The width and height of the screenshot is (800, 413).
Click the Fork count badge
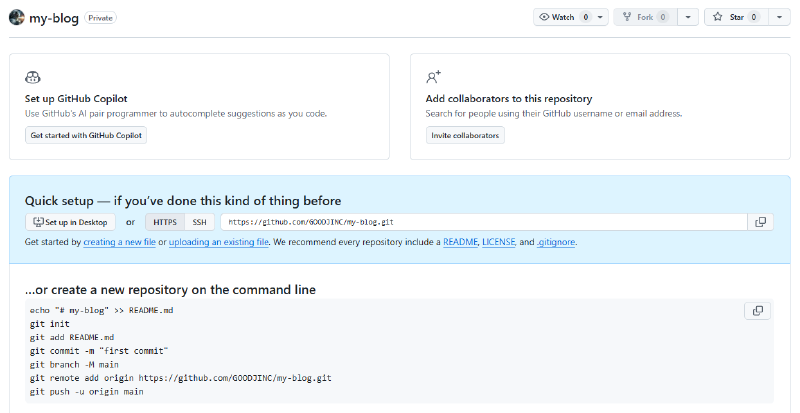(663, 17)
